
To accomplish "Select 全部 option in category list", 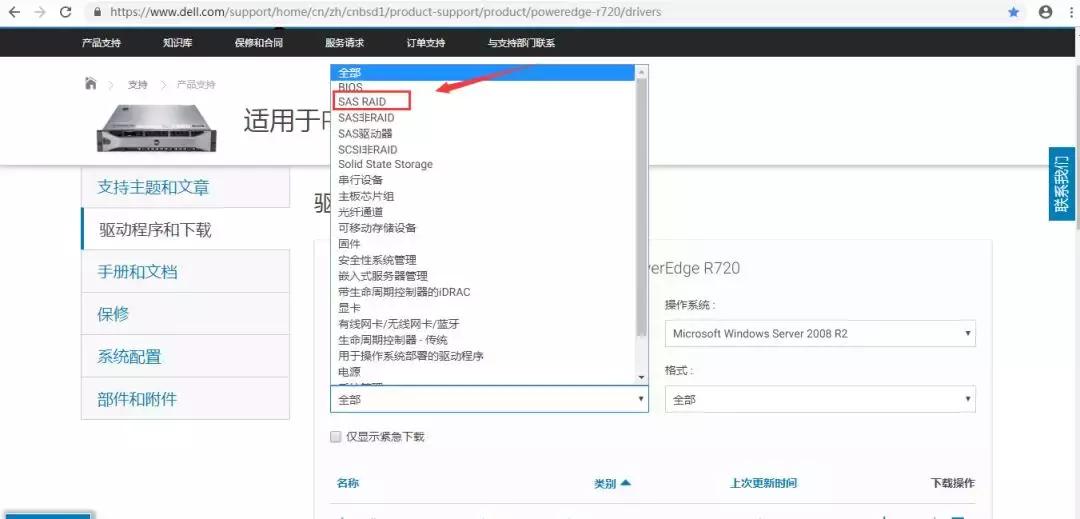I will click(x=482, y=72).
